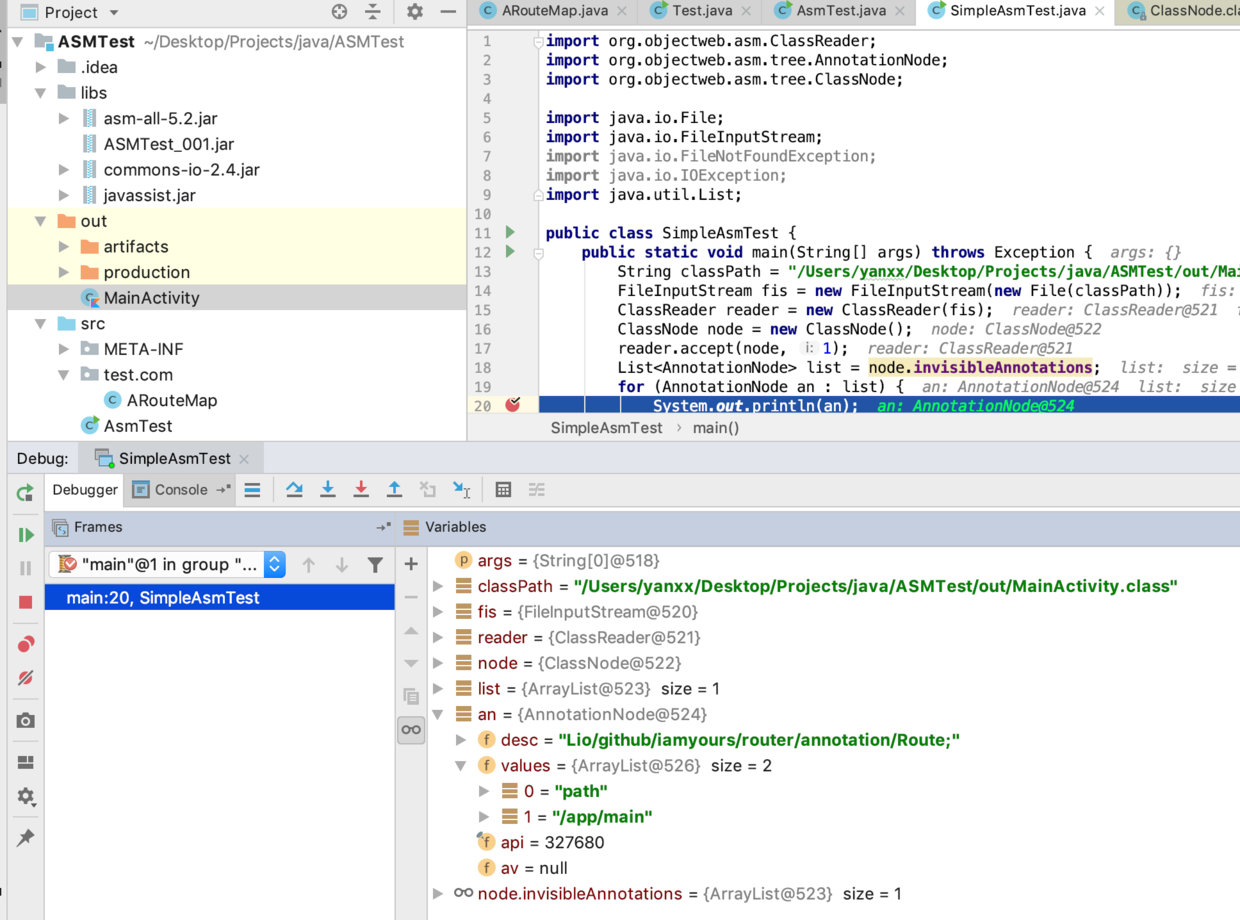1240x920 pixels.
Task: Toggle watches glasses view button
Action: [x=411, y=730]
